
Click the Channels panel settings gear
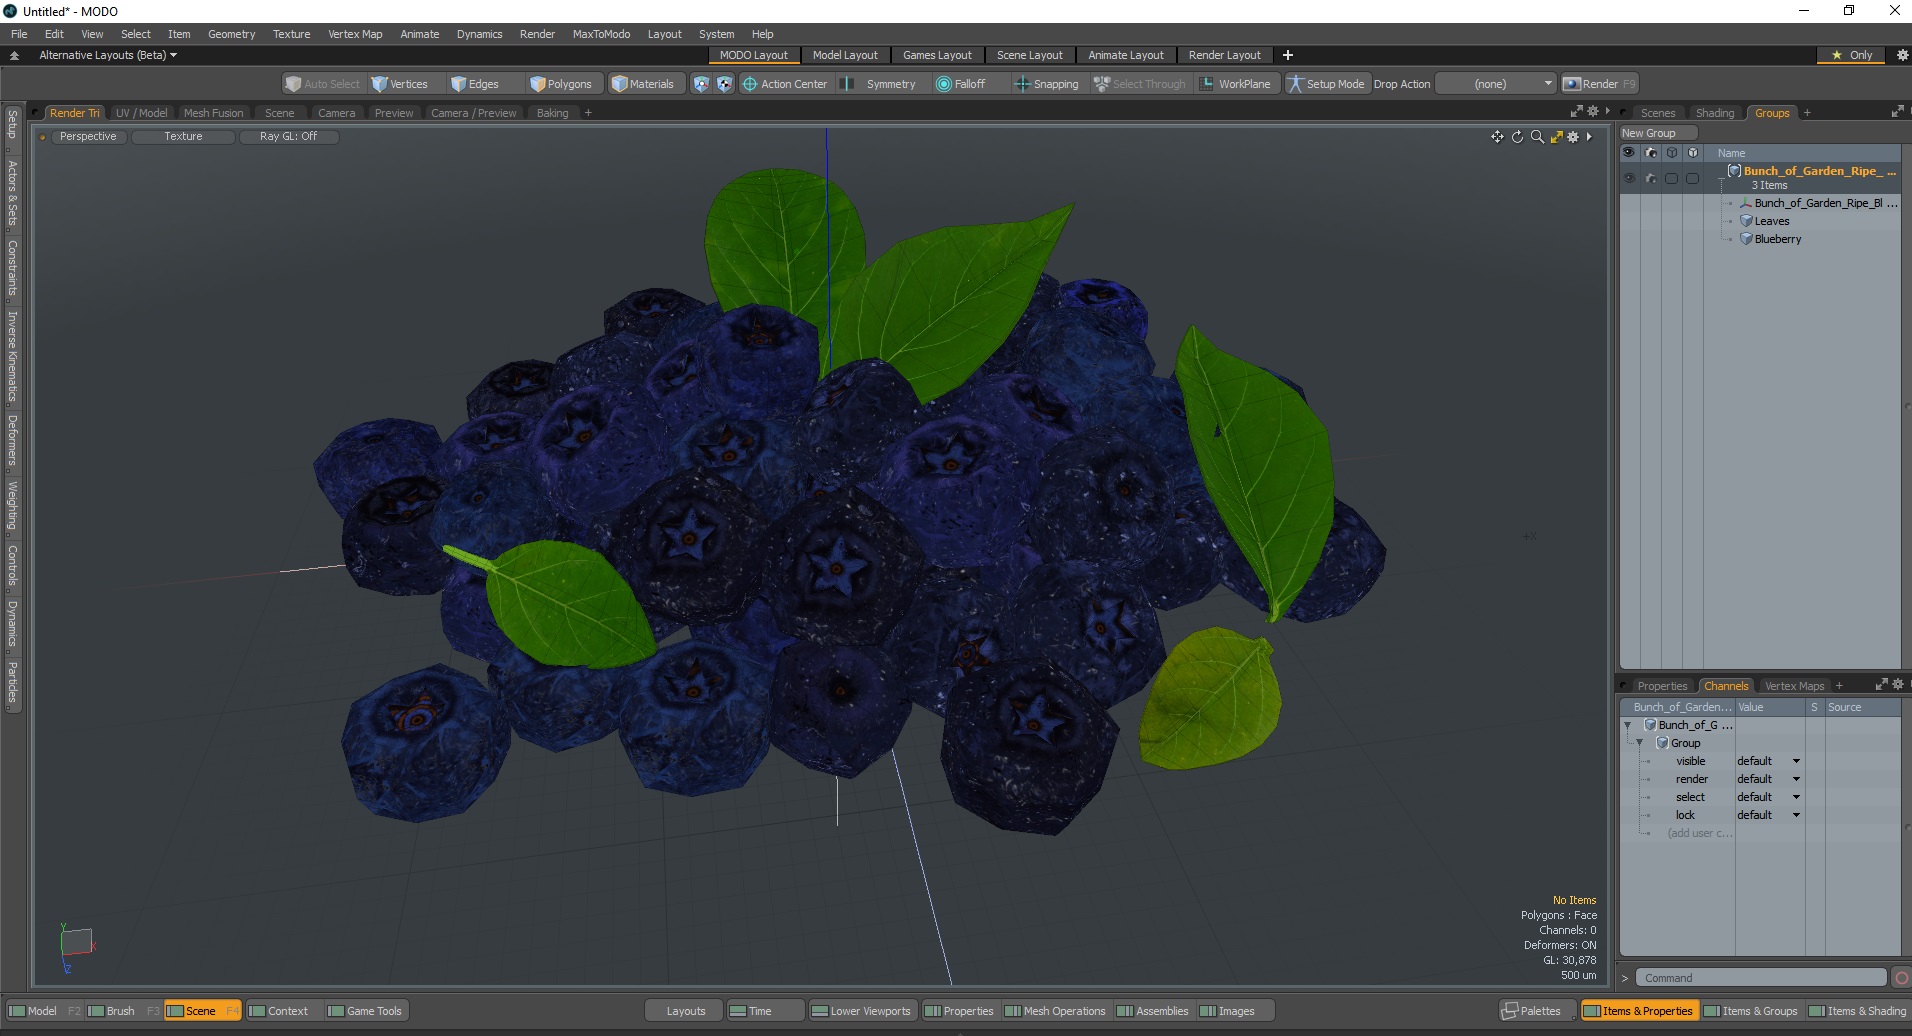point(1898,685)
